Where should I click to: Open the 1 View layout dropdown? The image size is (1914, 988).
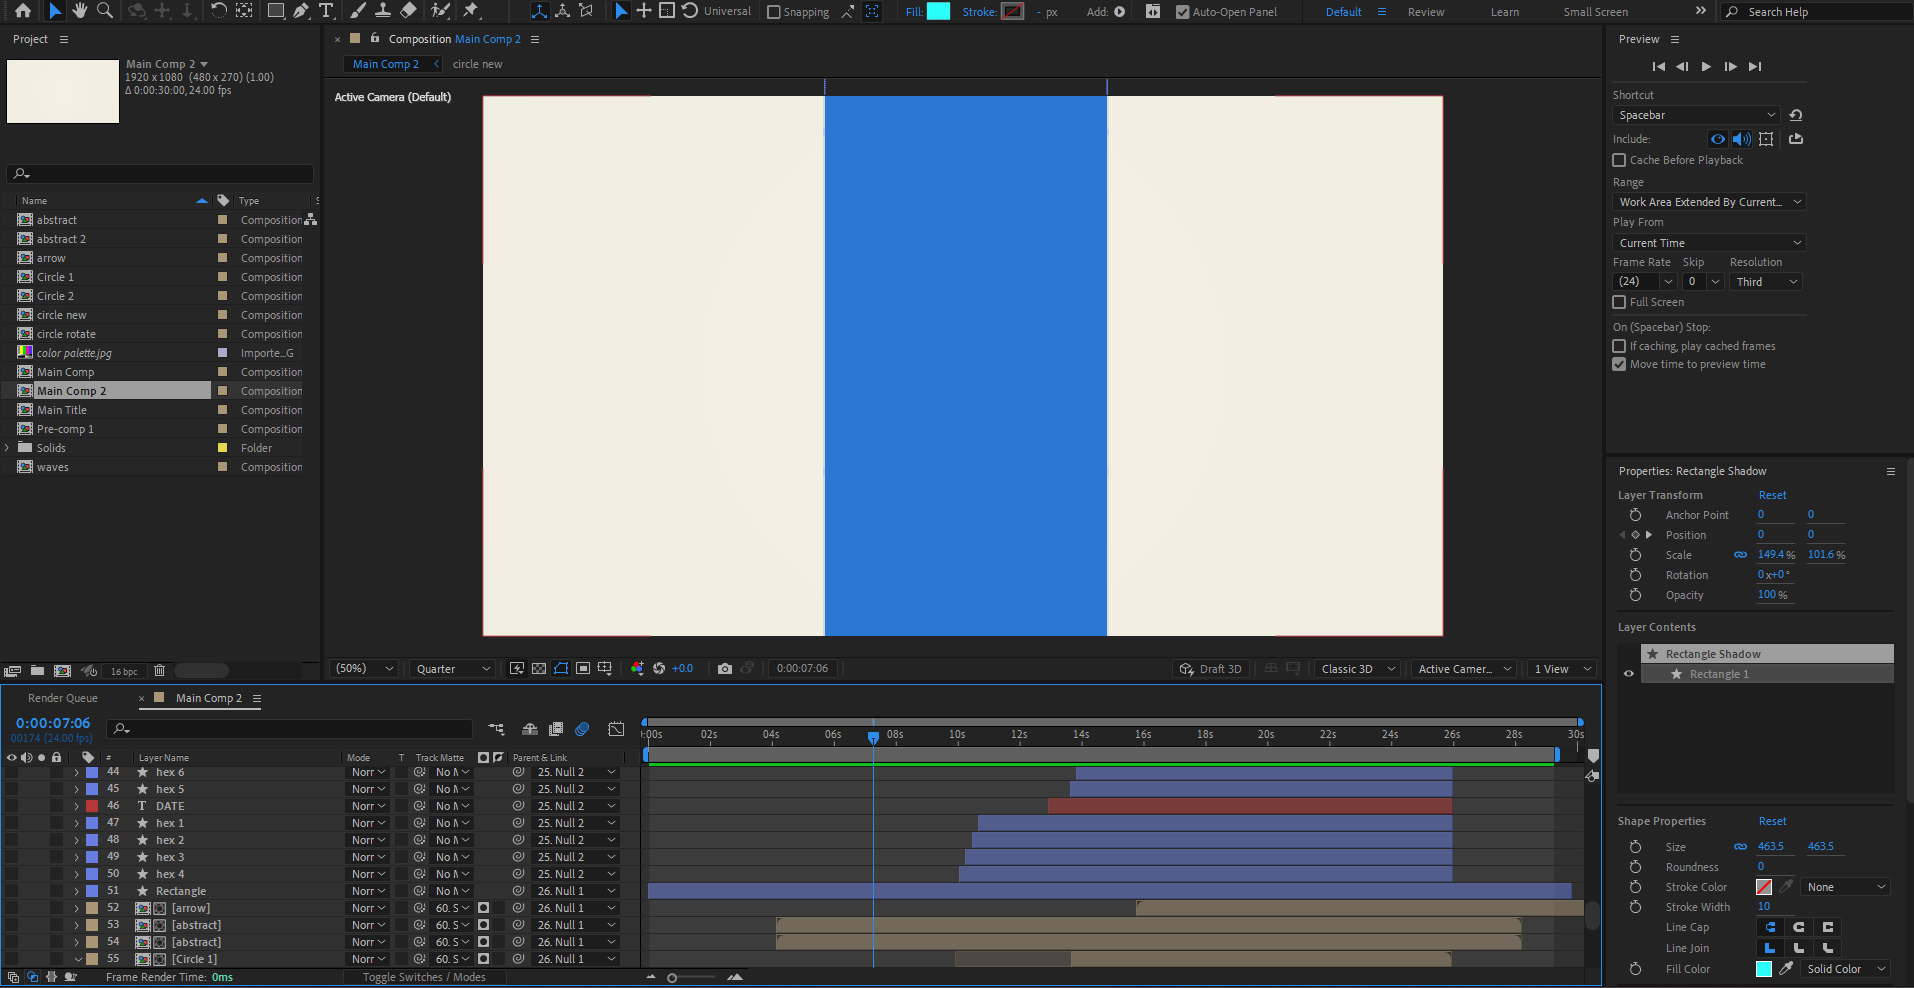coord(1563,669)
